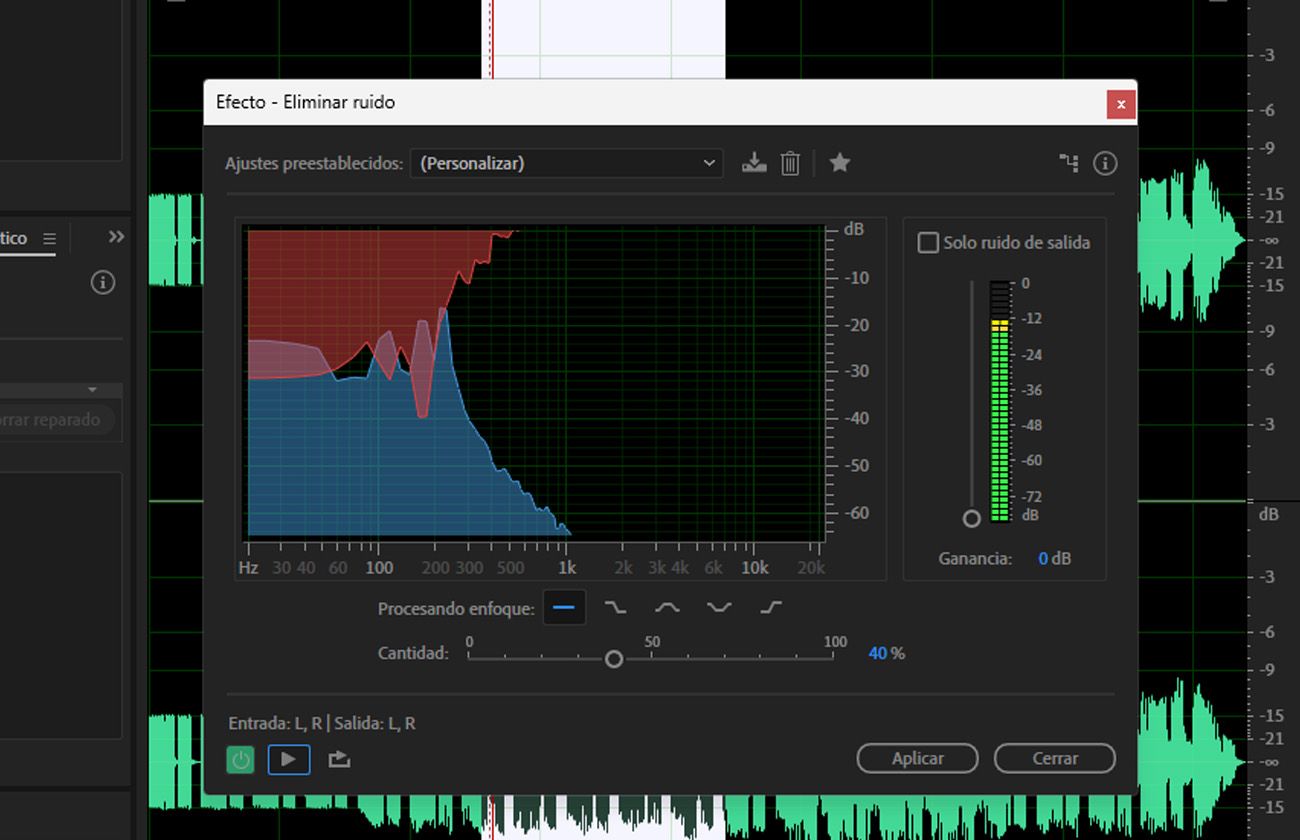Image resolution: width=1300 pixels, height=840 pixels.
Task: Apply the noise removal effect
Action: [x=917, y=758]
